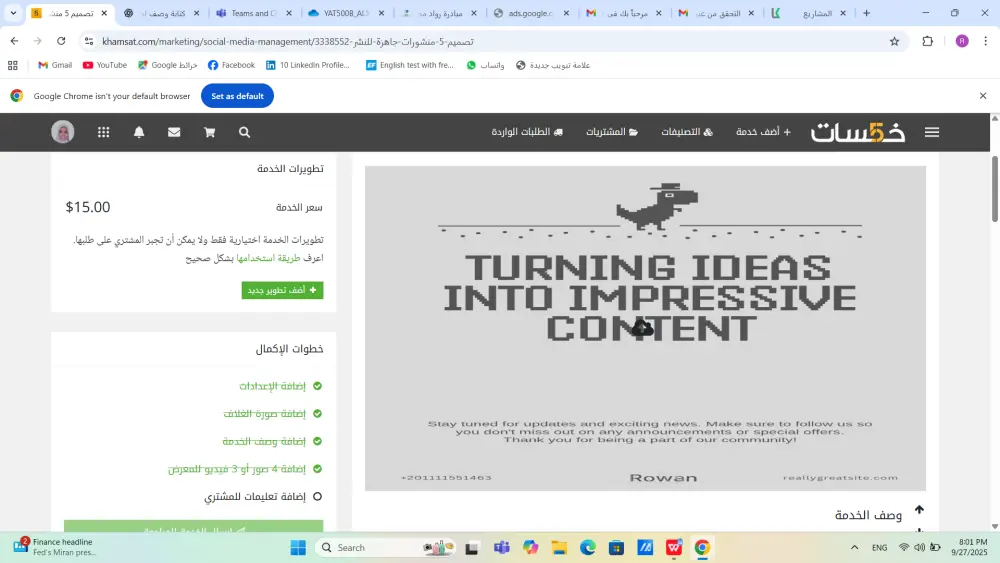Show hidden system tray icons chevron
Viewport: 1000px width, 563px height.
click(855, 548)
